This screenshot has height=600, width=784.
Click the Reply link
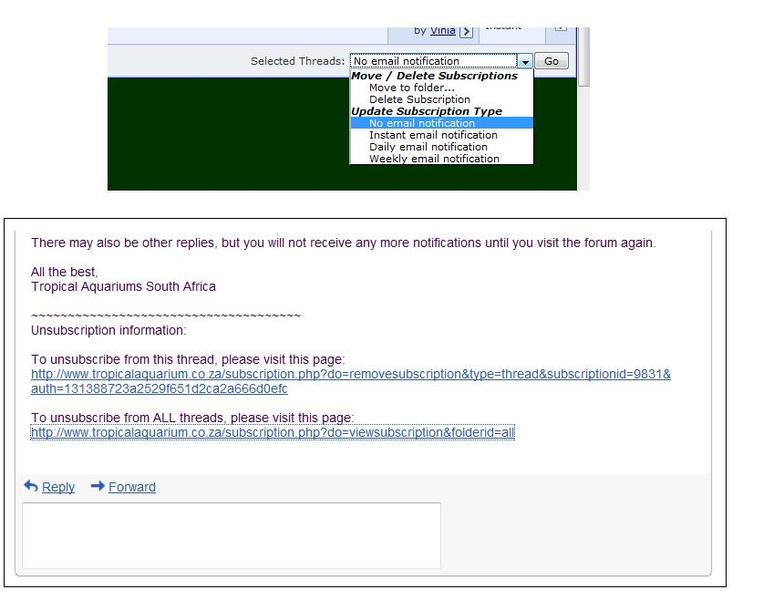tap(58, 487)
